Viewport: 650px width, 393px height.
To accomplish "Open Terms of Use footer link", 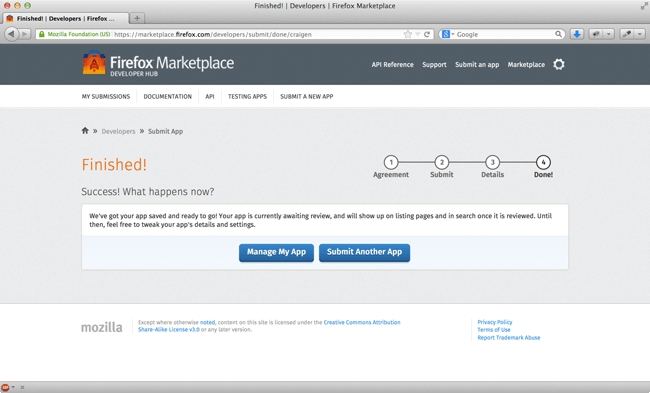I will (494, 330).
